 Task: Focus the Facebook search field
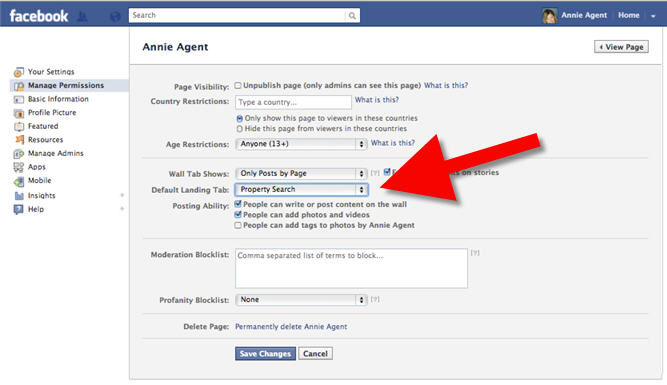(237, 15)
